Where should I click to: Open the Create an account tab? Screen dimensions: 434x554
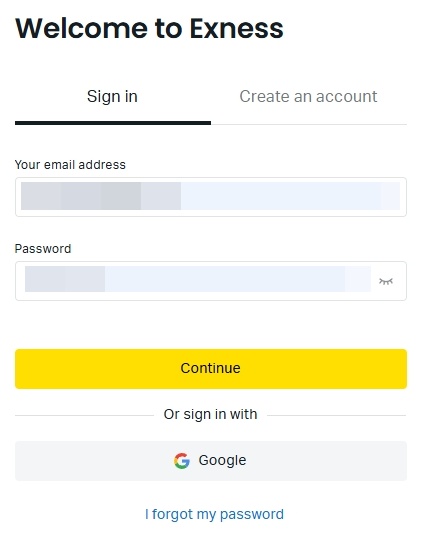[x=308, y=96]
